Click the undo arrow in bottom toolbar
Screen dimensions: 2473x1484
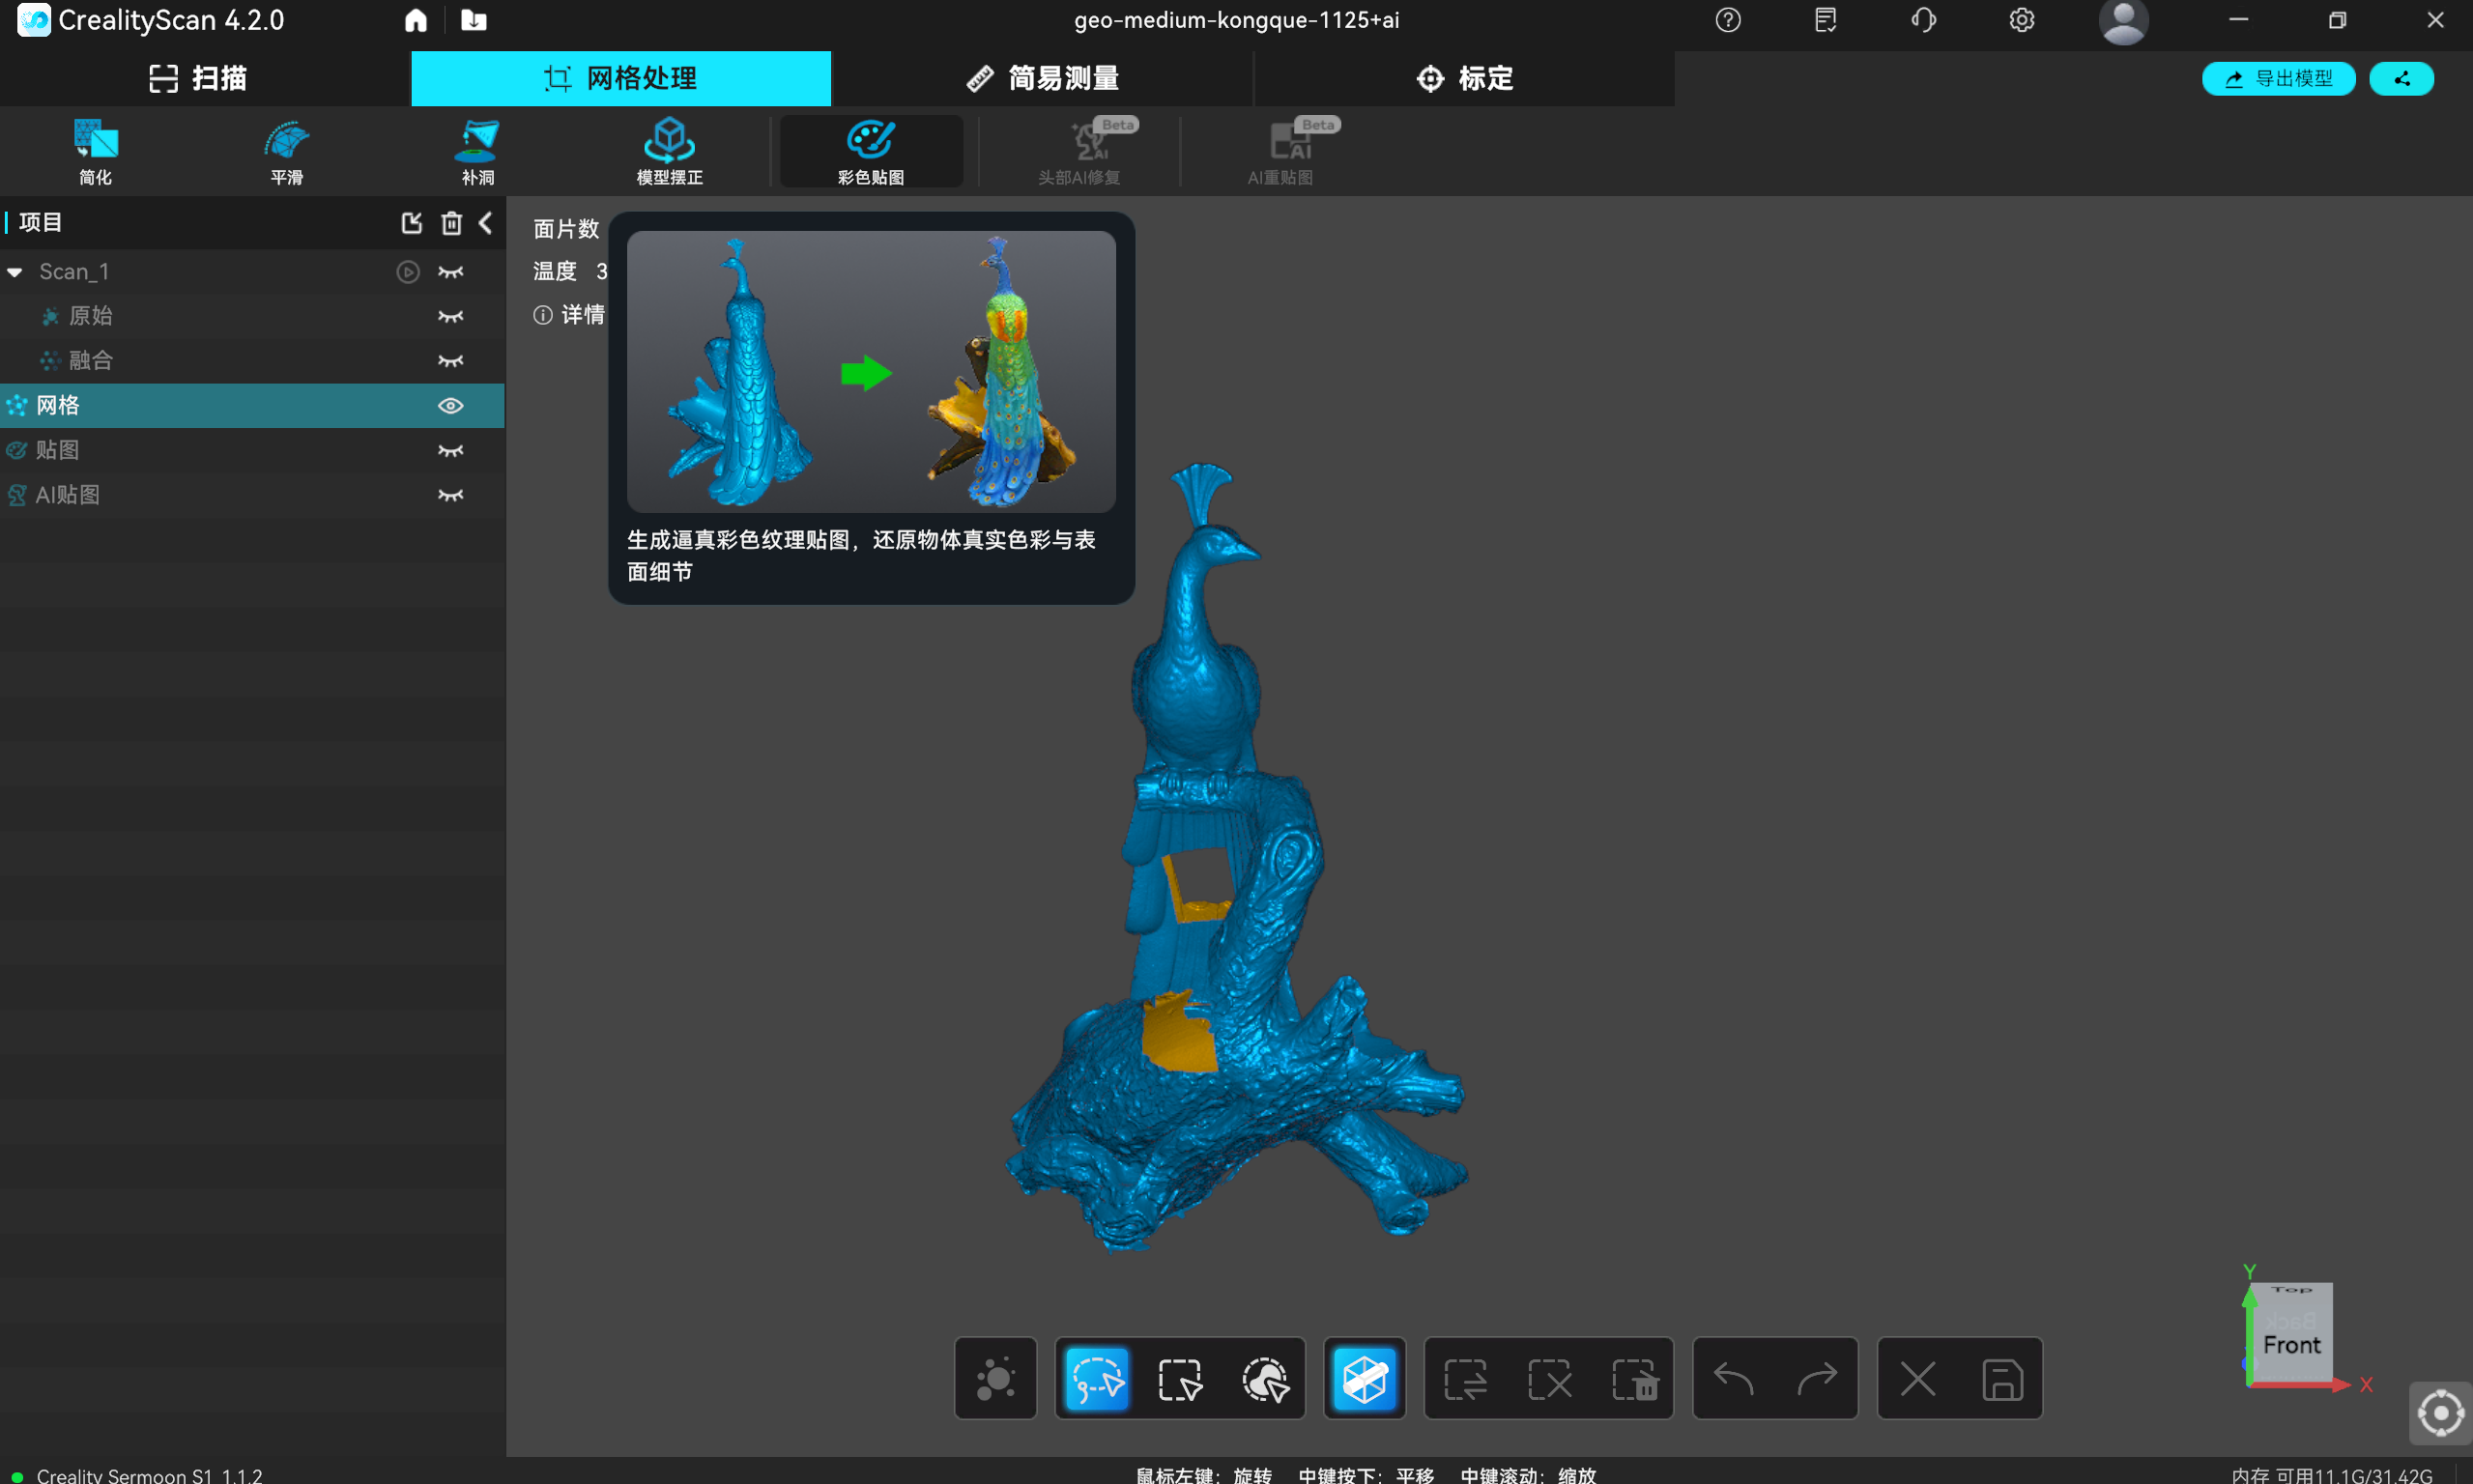click(x=1733, y=1379)
